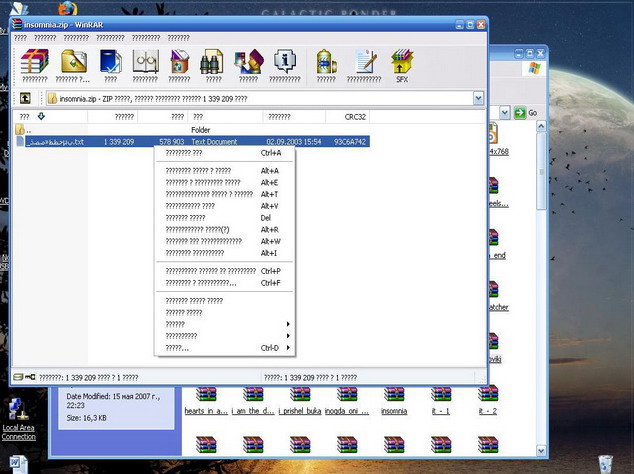Click the Extract To toolbar icon
Viewport: 634px width, 474px height.
point(73,65)
